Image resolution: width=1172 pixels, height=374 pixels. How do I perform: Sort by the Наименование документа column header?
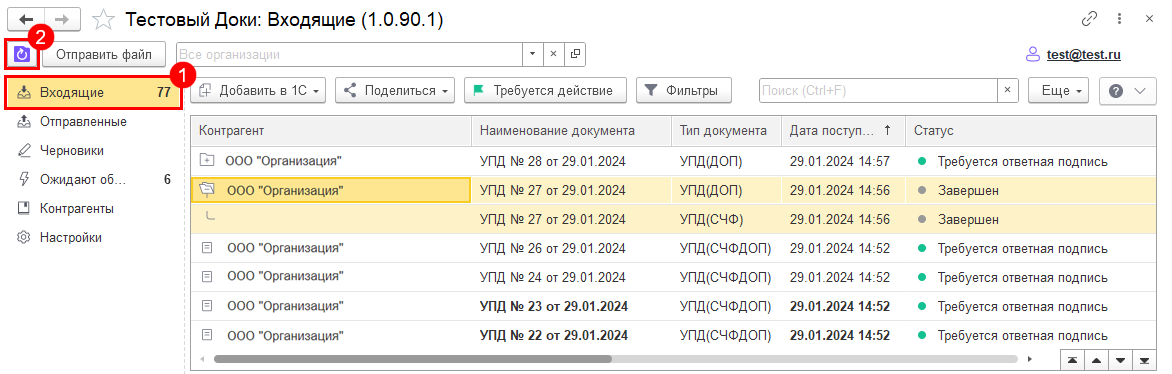(x=571, y=131)
